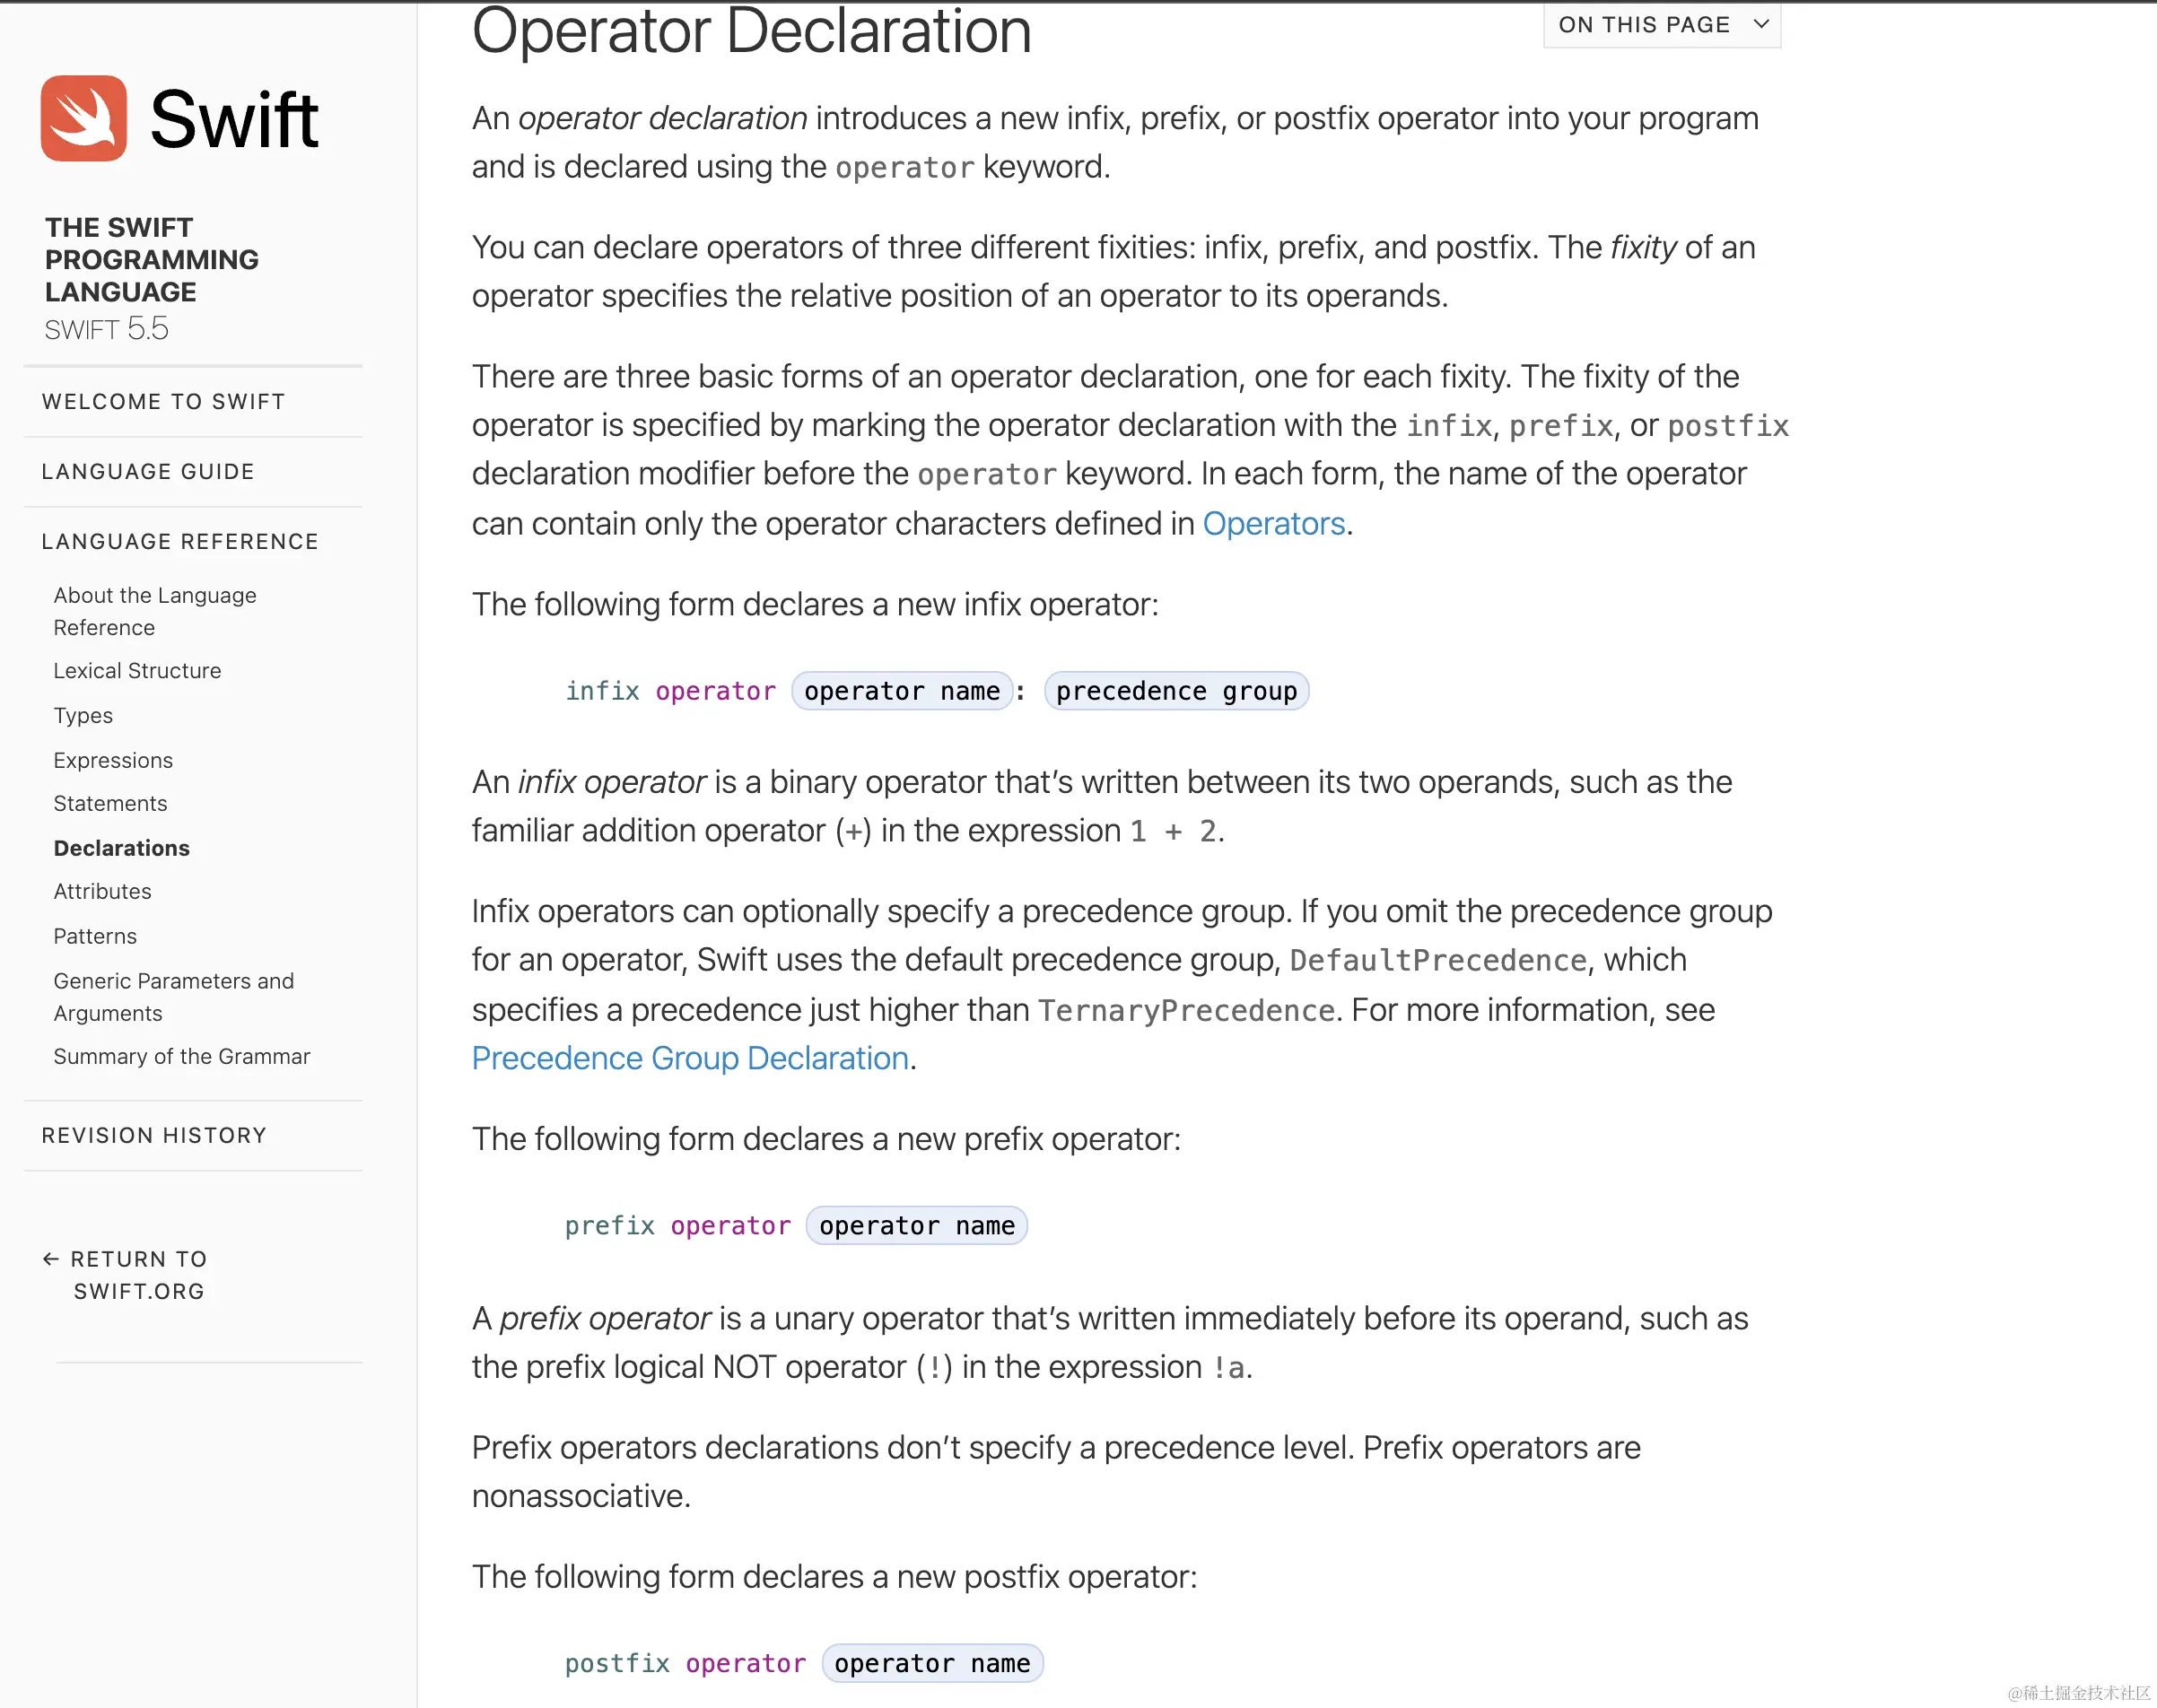2157x1708 pixels.
Task: Collapse the Language Reference section
Action: 180,542
